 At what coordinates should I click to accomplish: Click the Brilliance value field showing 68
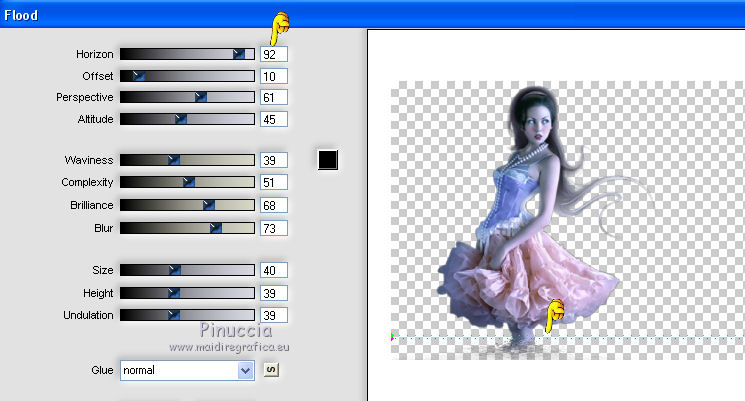pos(274,205)
